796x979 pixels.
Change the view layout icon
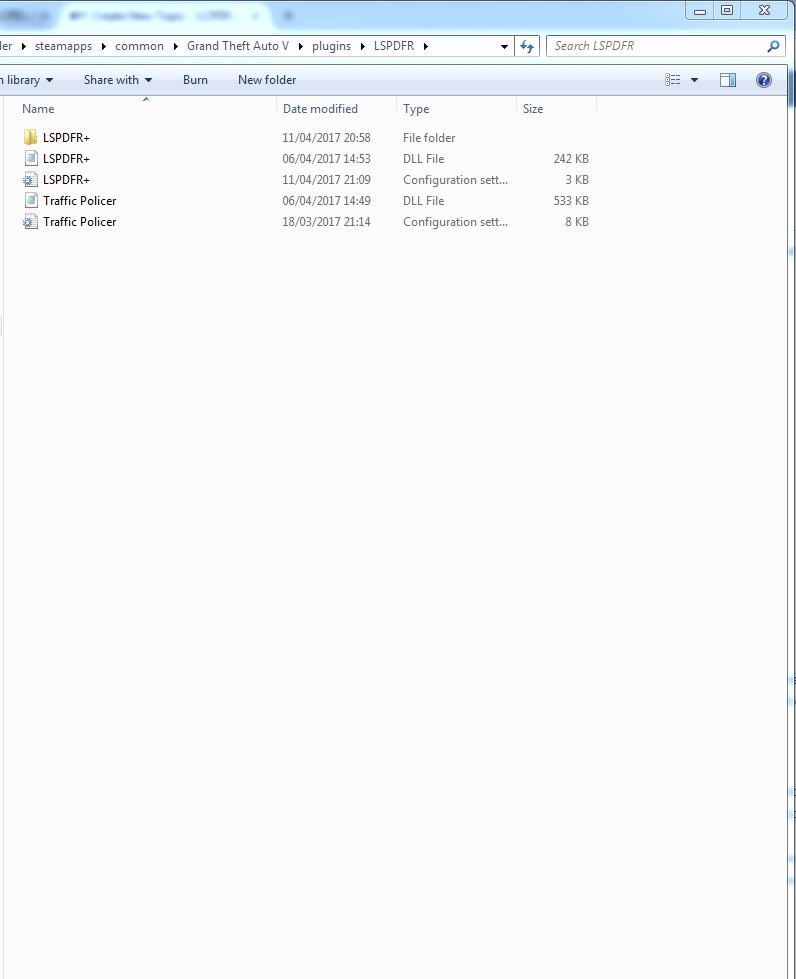[672, 80]
